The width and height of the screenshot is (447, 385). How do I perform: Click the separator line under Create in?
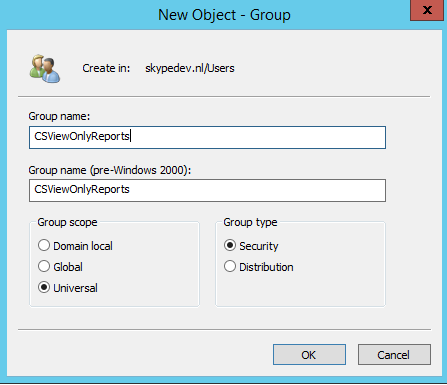224,97
